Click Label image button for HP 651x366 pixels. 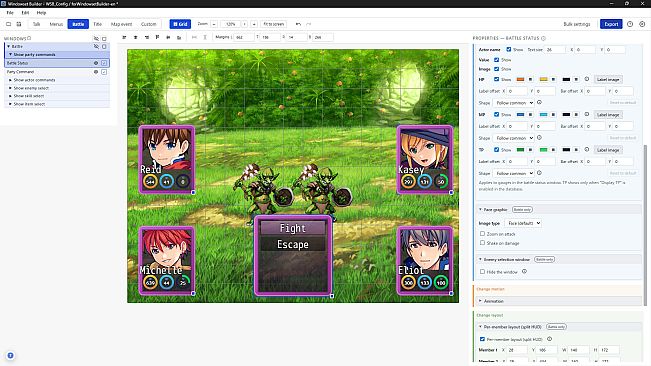coord(608,79)
